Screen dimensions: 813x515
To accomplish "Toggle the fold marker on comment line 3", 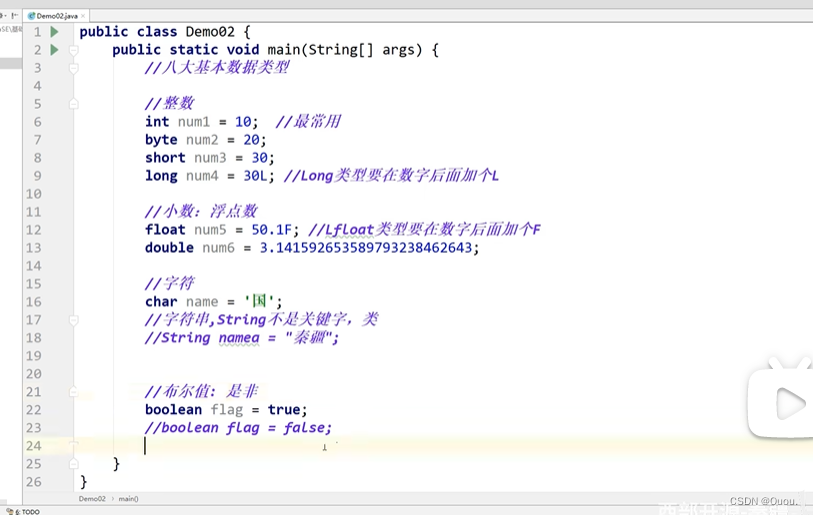I will [x=74, y=68].
